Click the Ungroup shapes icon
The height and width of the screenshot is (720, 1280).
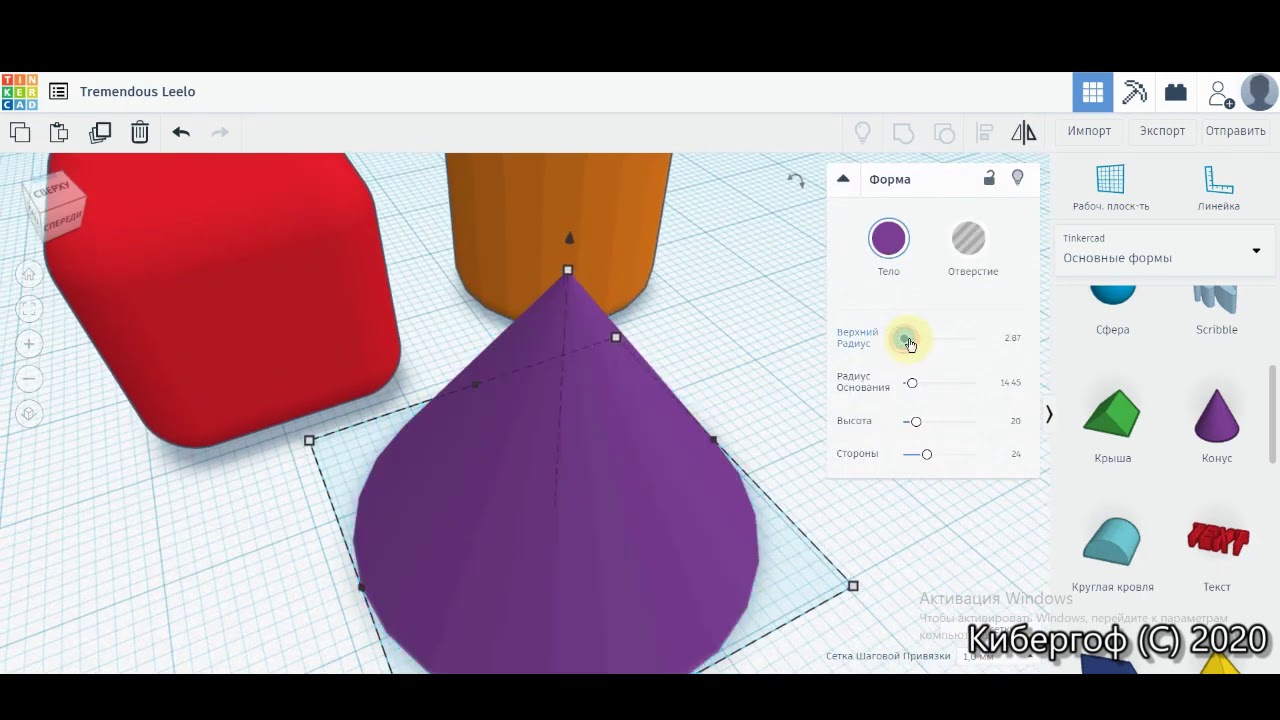[944, 132]
